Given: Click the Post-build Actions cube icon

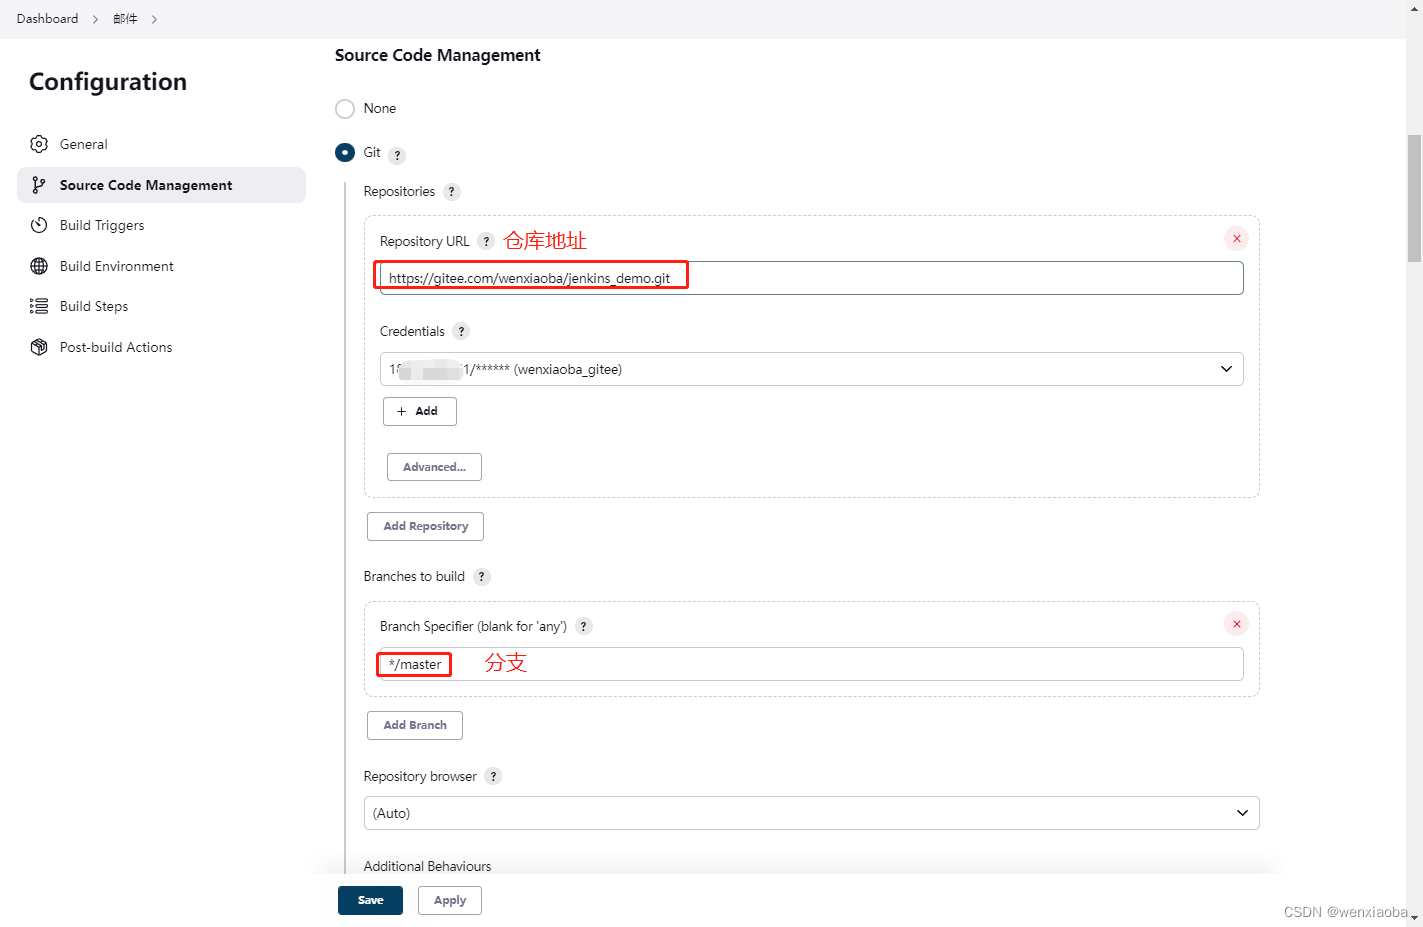Looking at the screenshot, I should (x=39, y=347).
